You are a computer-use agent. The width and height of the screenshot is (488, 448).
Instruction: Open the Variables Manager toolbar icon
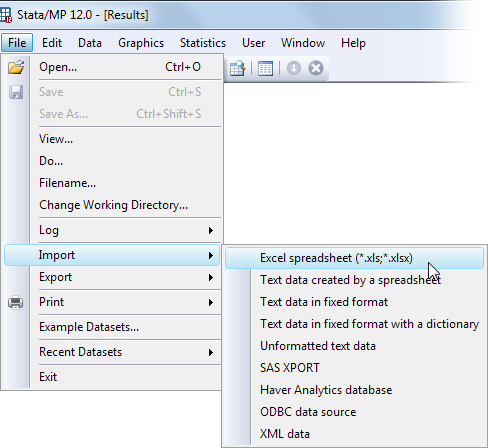tap(265, 68)
